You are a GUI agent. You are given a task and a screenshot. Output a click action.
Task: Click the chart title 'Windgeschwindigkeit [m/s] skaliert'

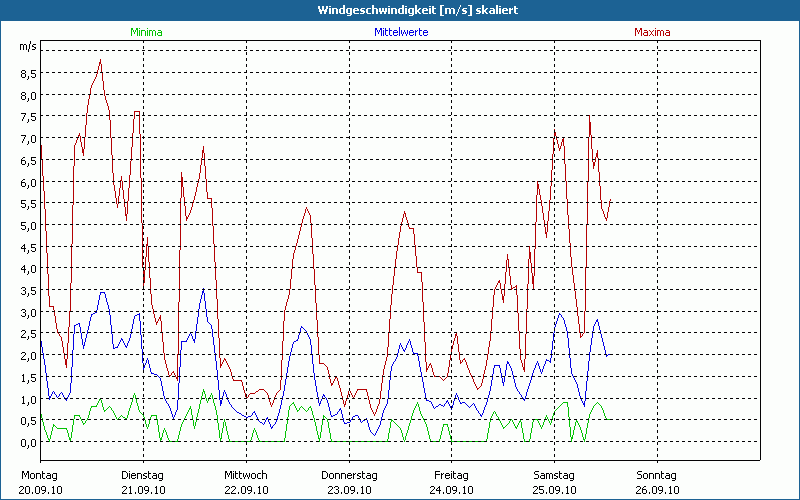pos(417,10)
